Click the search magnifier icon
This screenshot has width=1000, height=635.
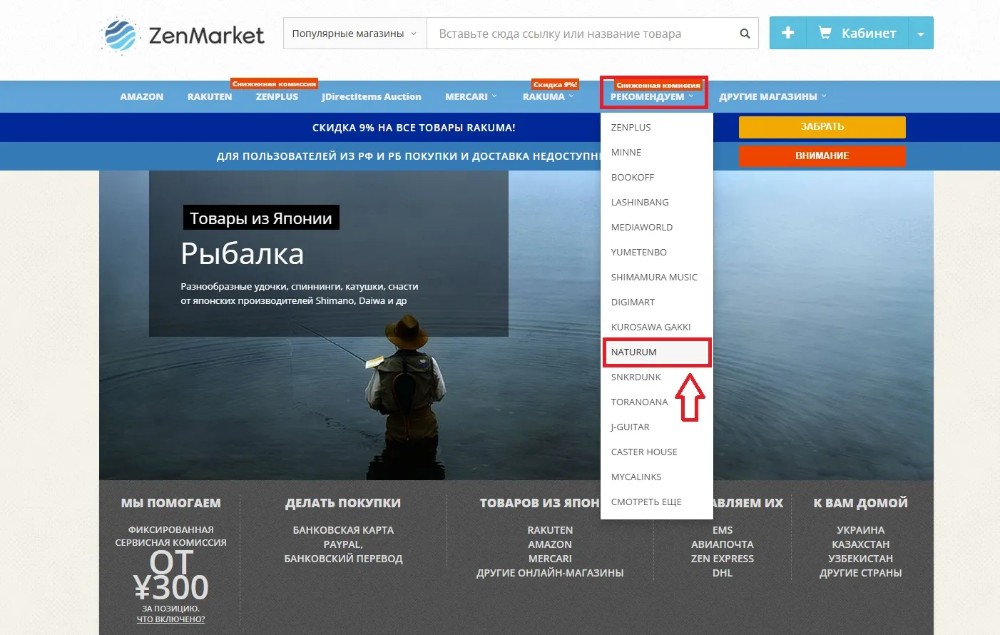click(744, 34)
